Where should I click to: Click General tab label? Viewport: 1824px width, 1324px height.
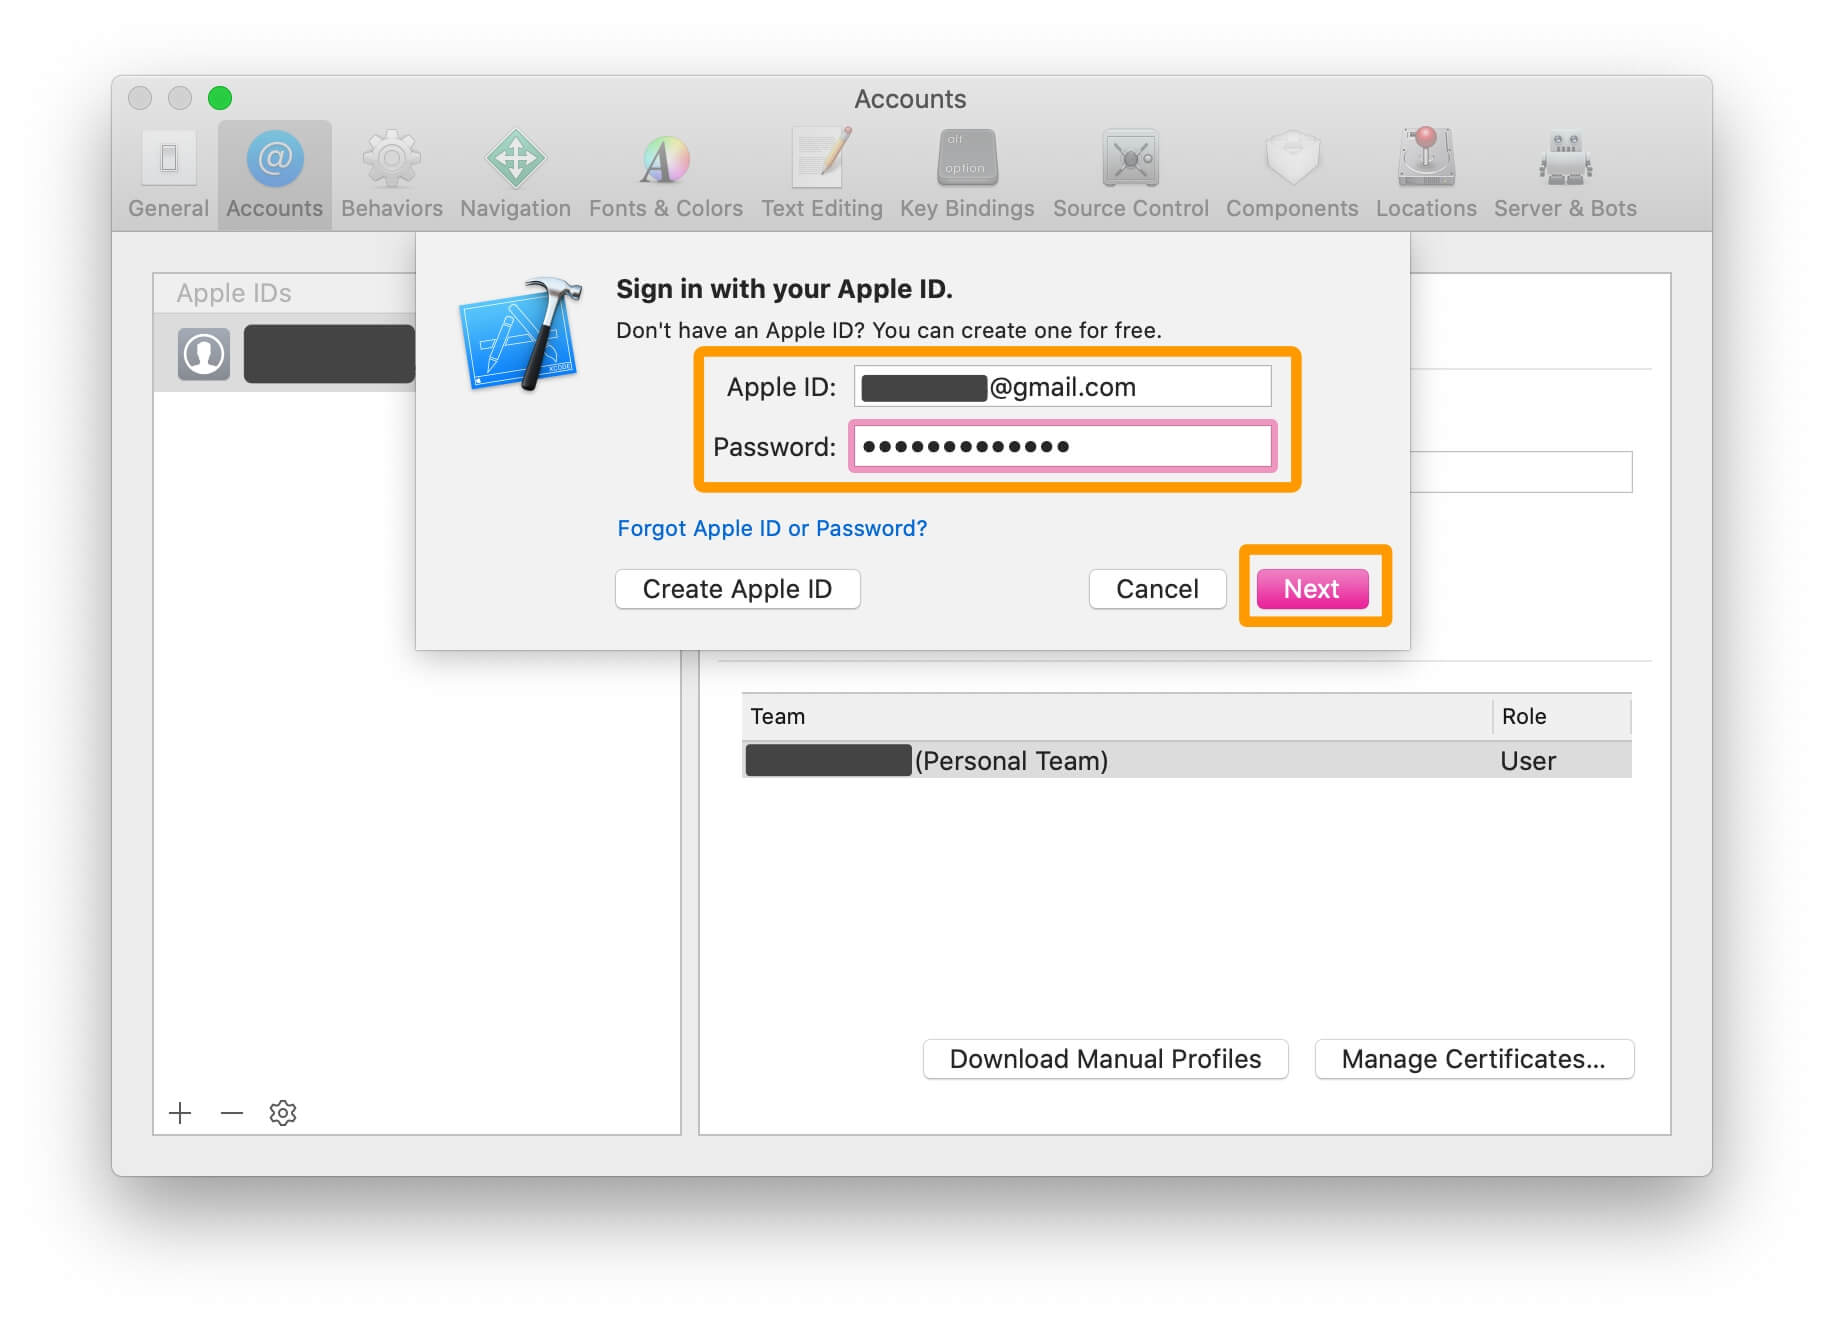click(168, 208)
